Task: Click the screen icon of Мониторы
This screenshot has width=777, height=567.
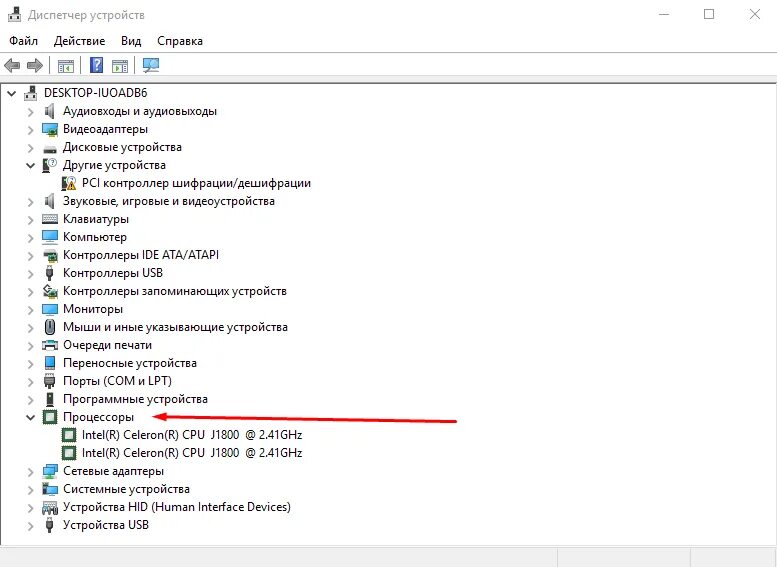Action: 50,309
